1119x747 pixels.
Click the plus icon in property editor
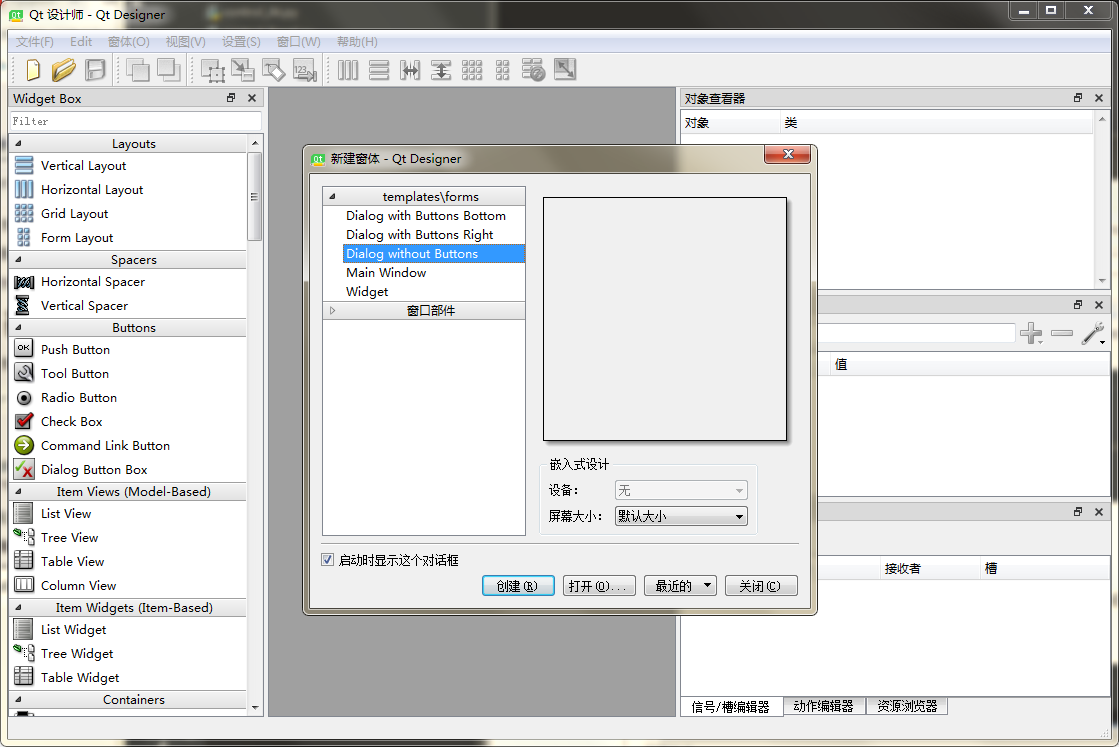(1031, 333)
